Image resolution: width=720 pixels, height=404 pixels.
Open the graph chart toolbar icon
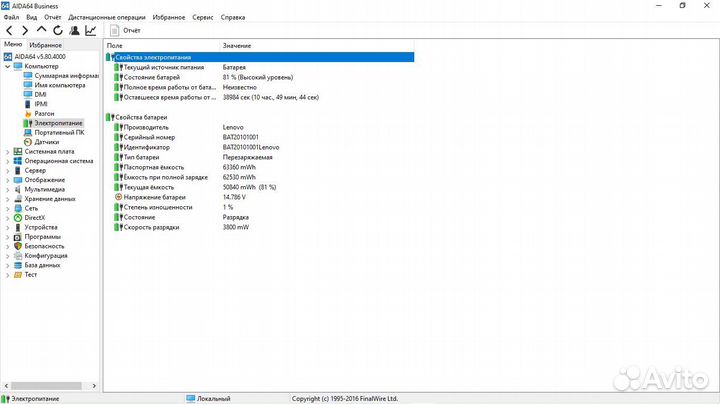click(x=91, y=31)
